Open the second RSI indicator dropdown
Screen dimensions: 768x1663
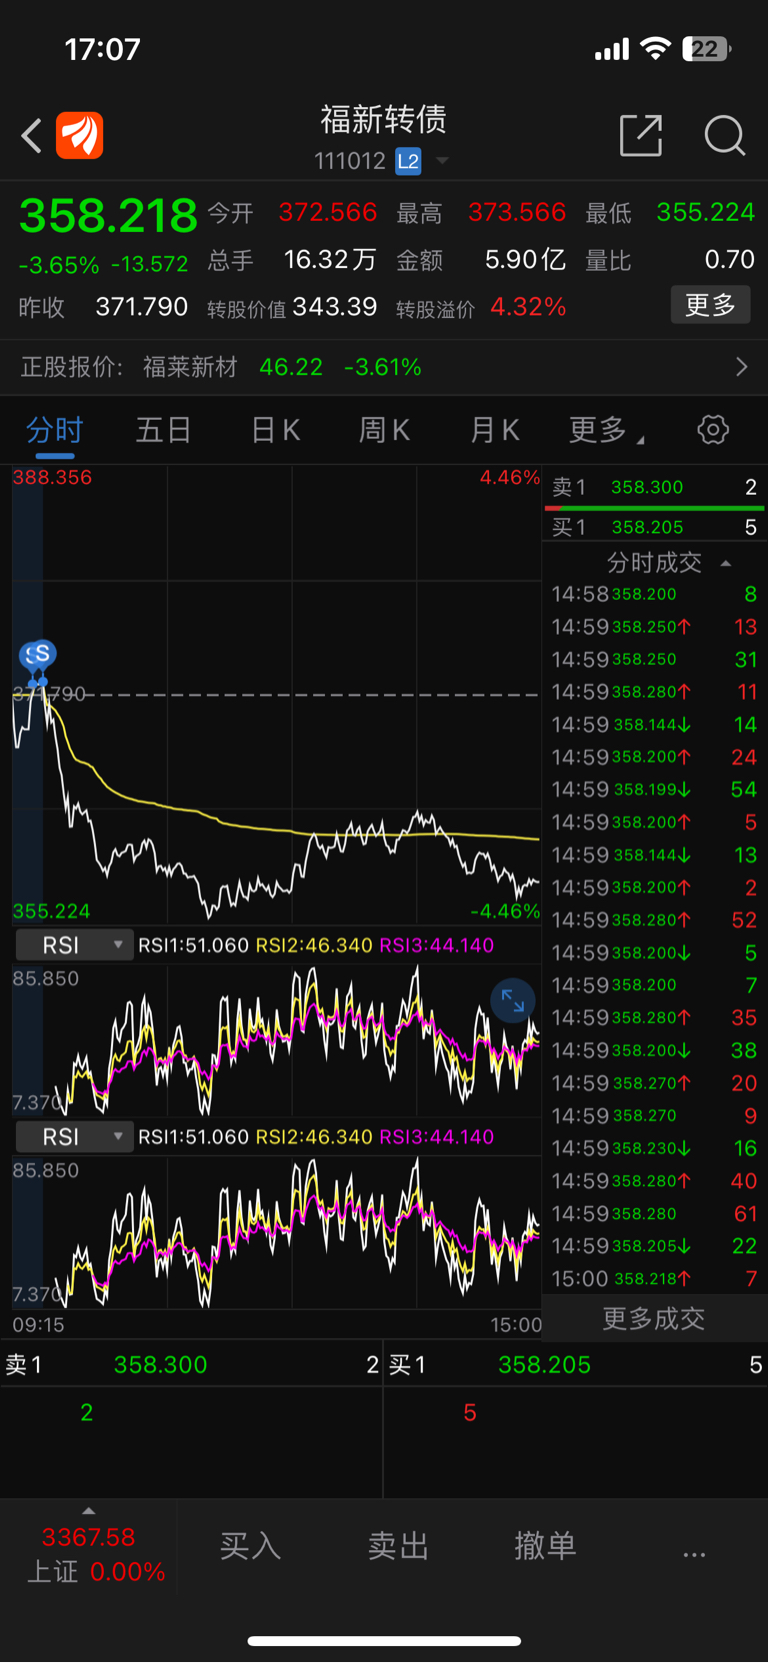[74, 1137]
